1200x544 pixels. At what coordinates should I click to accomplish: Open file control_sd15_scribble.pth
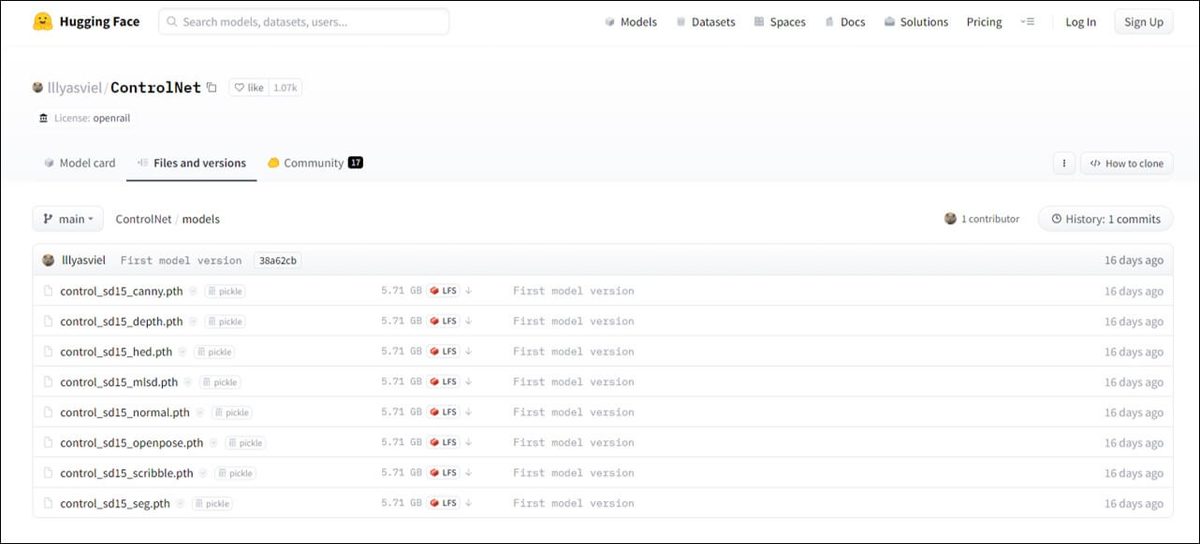[x=127, y=473]
